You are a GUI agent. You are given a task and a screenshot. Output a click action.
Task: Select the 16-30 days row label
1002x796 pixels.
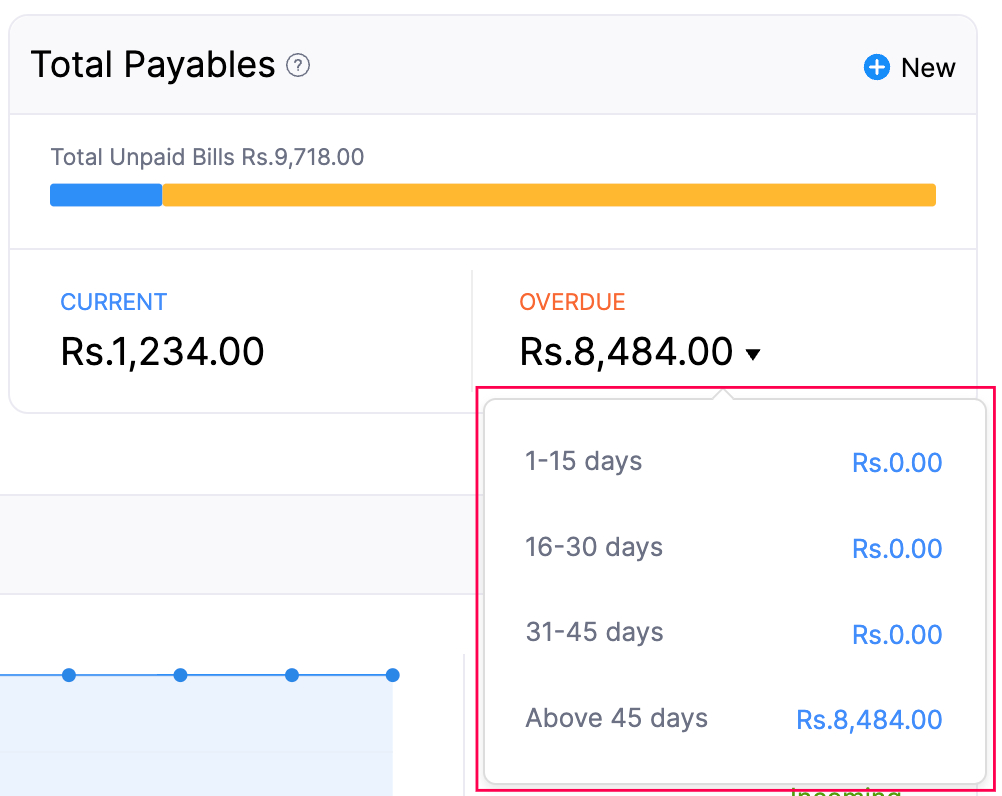tap(594, 548)
